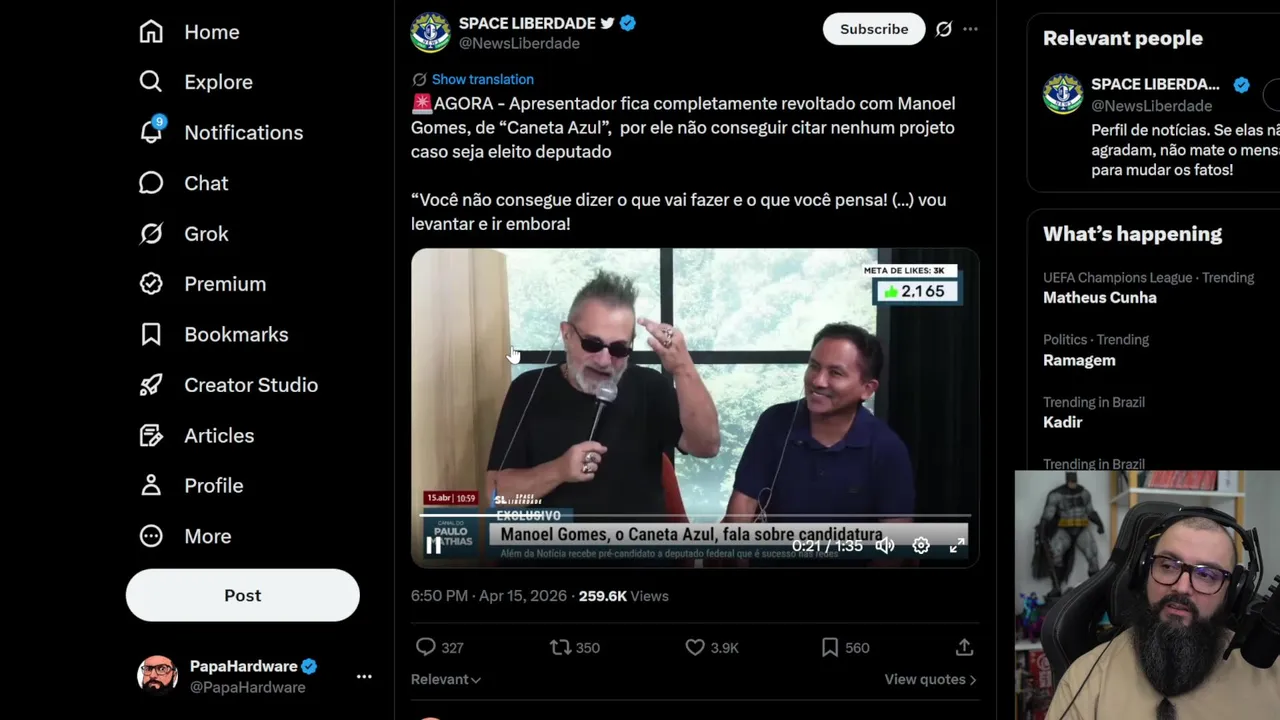Bookmark the tweet using bookmark icon
Viewport: 1280px width, 720px height.
click(829, 648)
